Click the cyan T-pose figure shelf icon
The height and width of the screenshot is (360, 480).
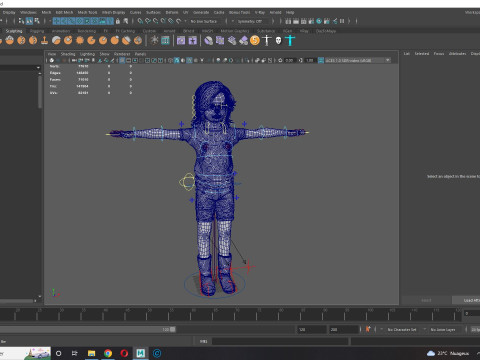pos(290,41)
